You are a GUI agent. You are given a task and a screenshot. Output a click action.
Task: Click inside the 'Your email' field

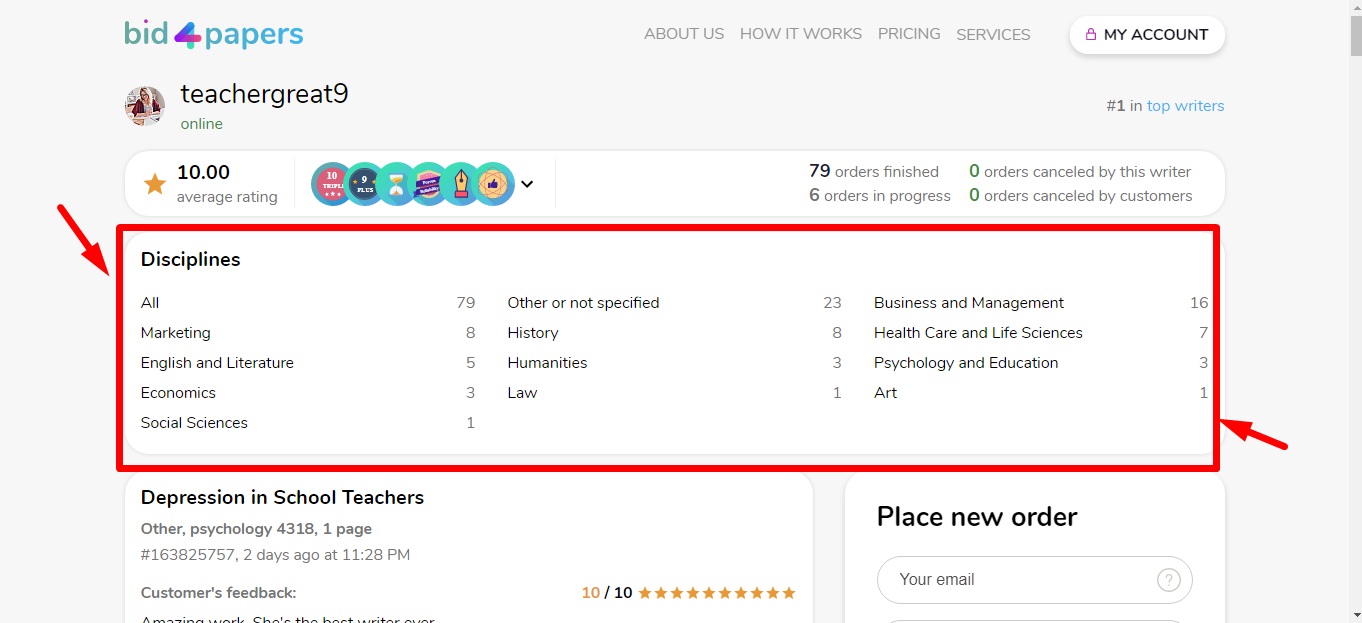click(x=1035, y=580)
